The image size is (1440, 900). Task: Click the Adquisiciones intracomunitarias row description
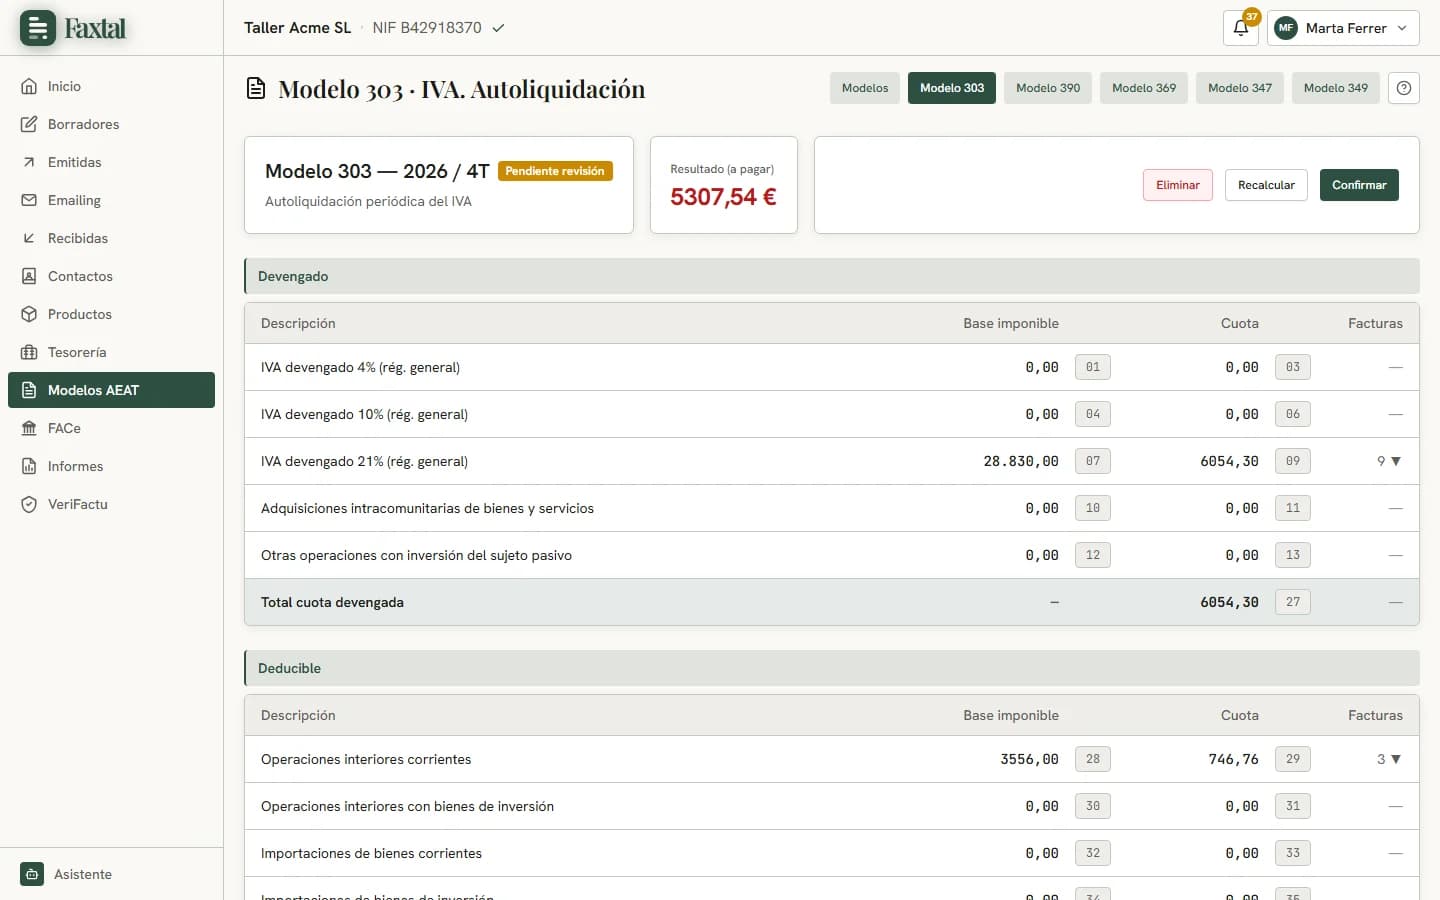[x=427, y=508]
